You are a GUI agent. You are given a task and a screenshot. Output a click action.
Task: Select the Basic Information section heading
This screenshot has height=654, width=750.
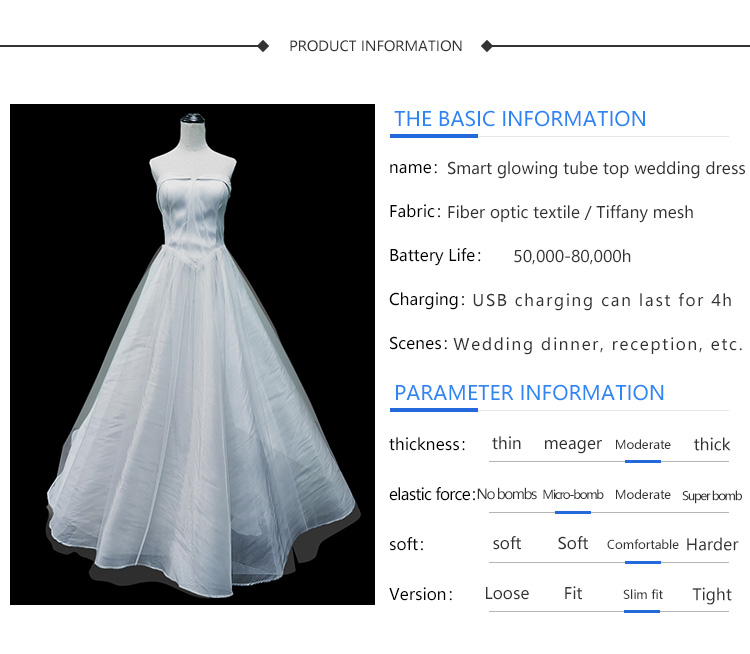519,119
